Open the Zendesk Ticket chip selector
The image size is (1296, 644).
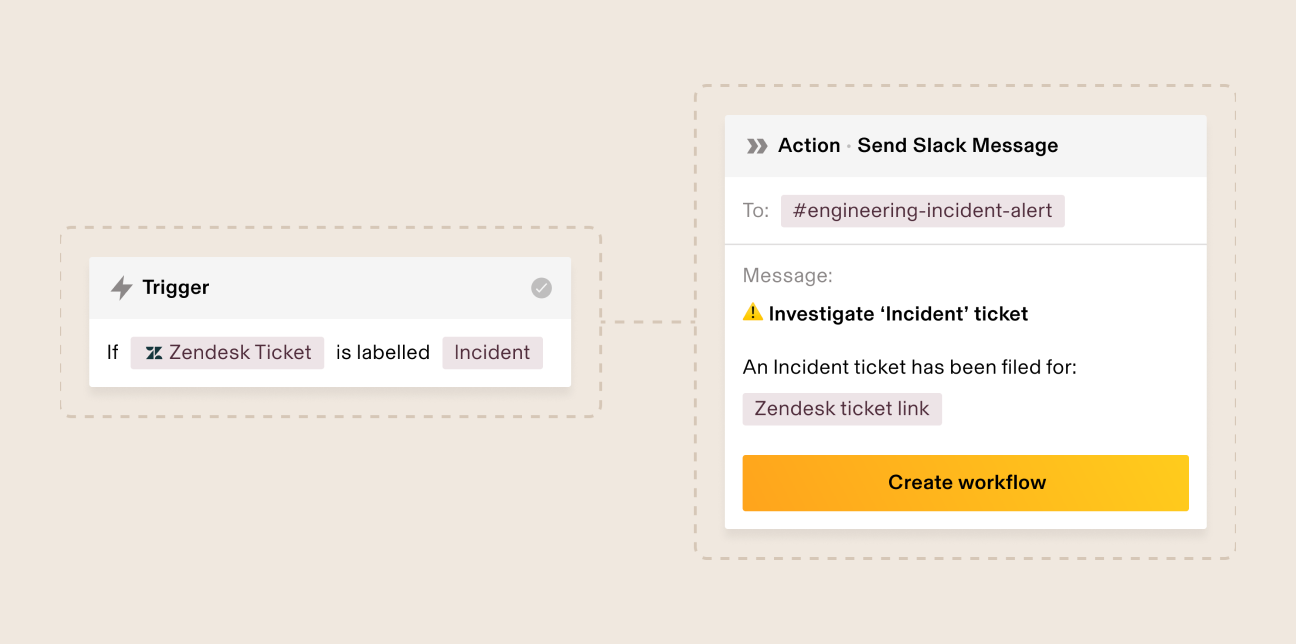tap(227, 353)
